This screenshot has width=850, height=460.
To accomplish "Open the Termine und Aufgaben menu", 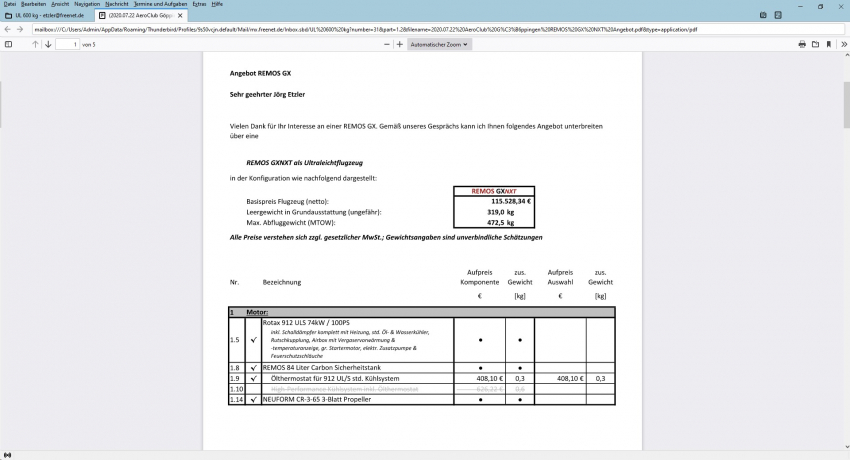I will point(160,4).
